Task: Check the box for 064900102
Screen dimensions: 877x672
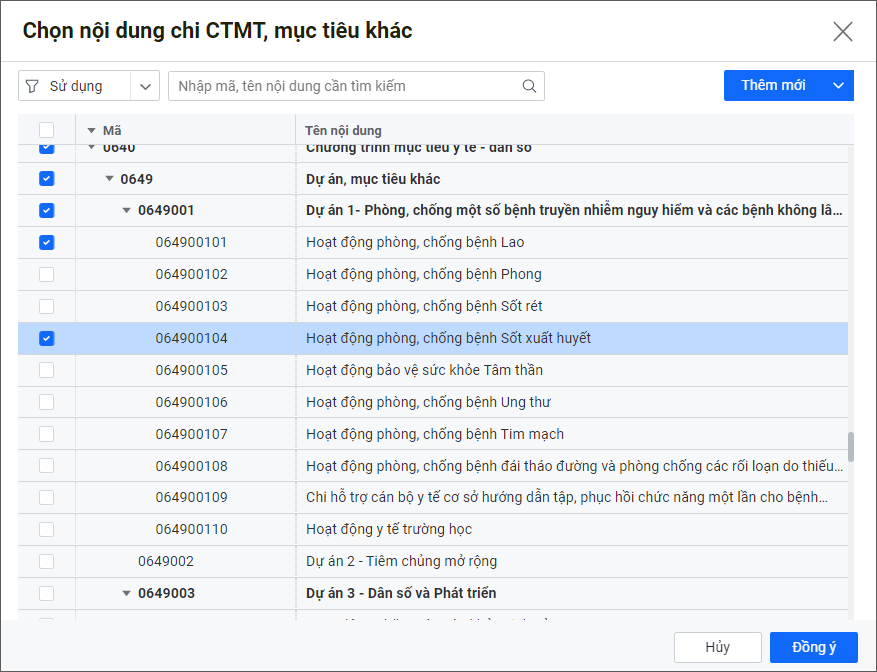Action: [x=47, y=275]
